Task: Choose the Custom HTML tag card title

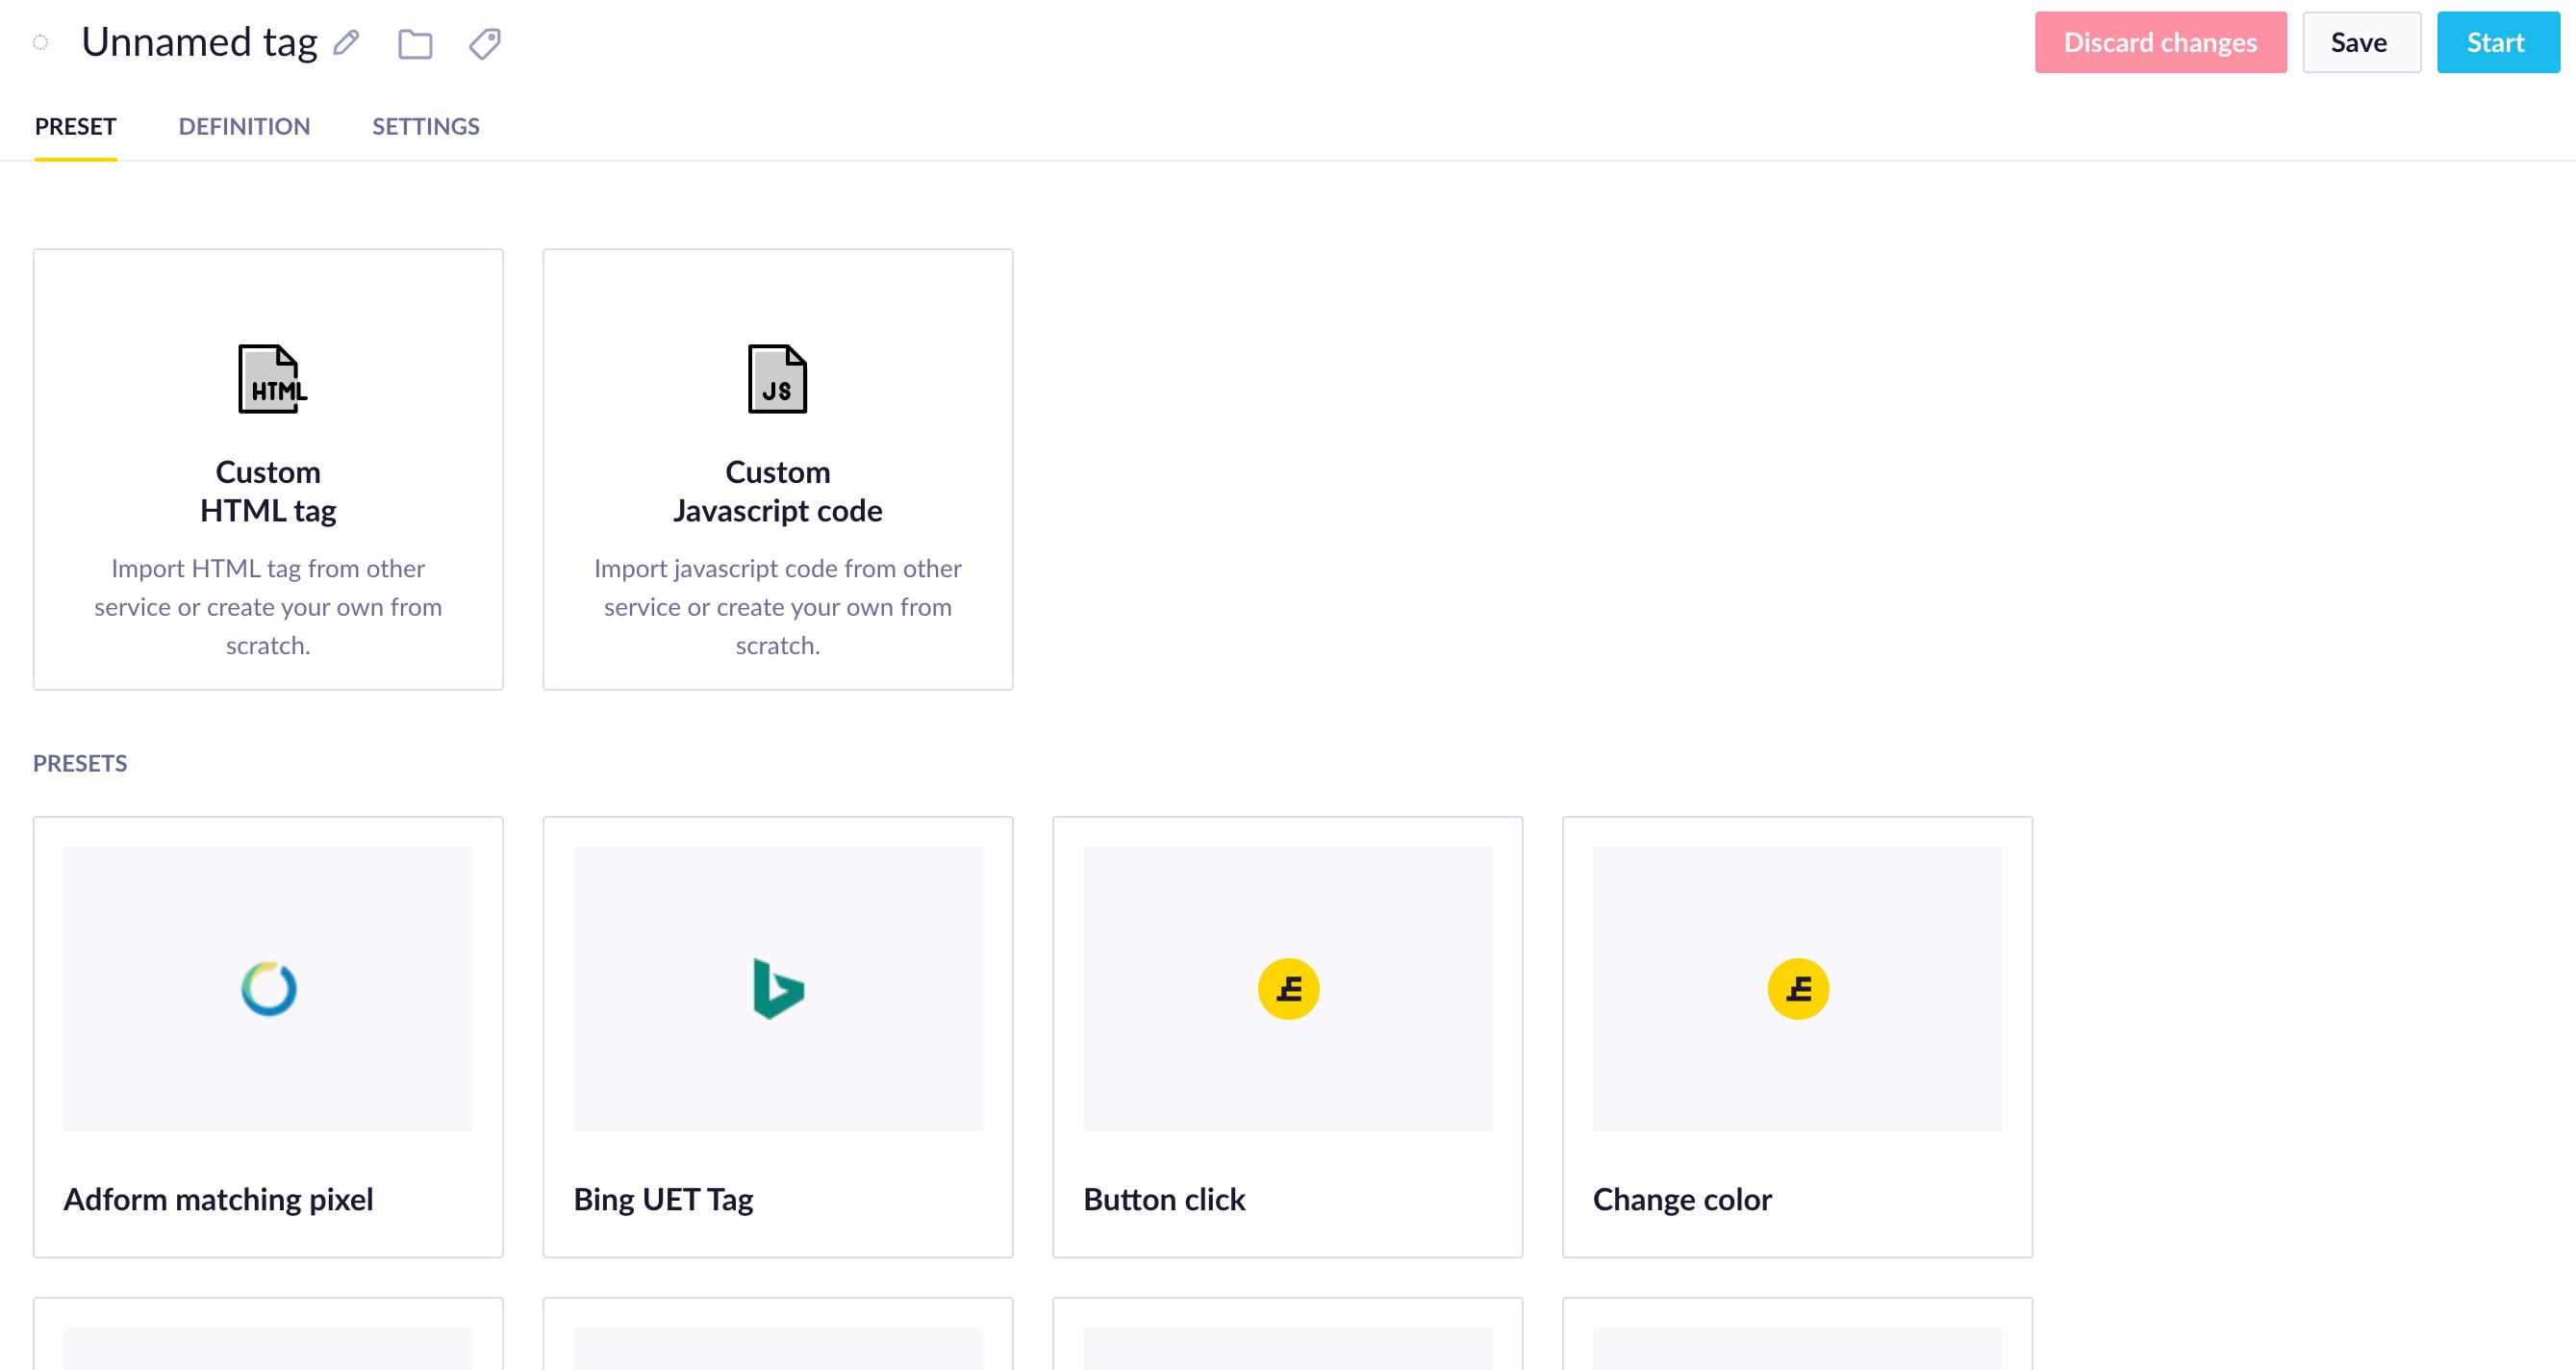Action: click(268, 491)
